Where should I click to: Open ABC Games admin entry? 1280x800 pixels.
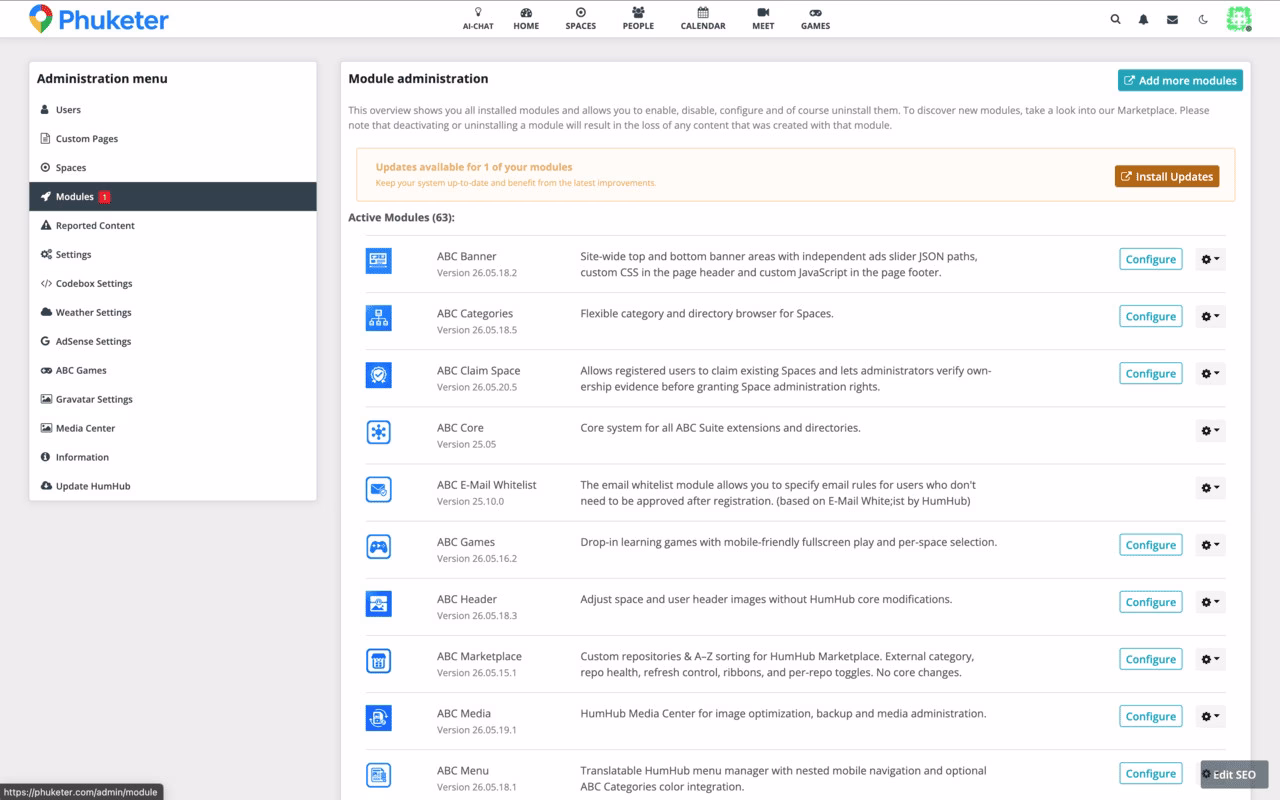(x=173, y=371)
